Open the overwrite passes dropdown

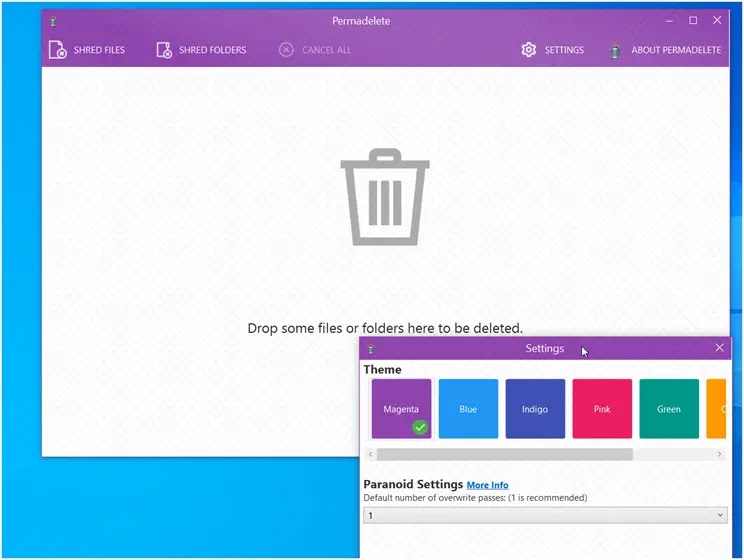pyautogui.click(x=545, y=515)
